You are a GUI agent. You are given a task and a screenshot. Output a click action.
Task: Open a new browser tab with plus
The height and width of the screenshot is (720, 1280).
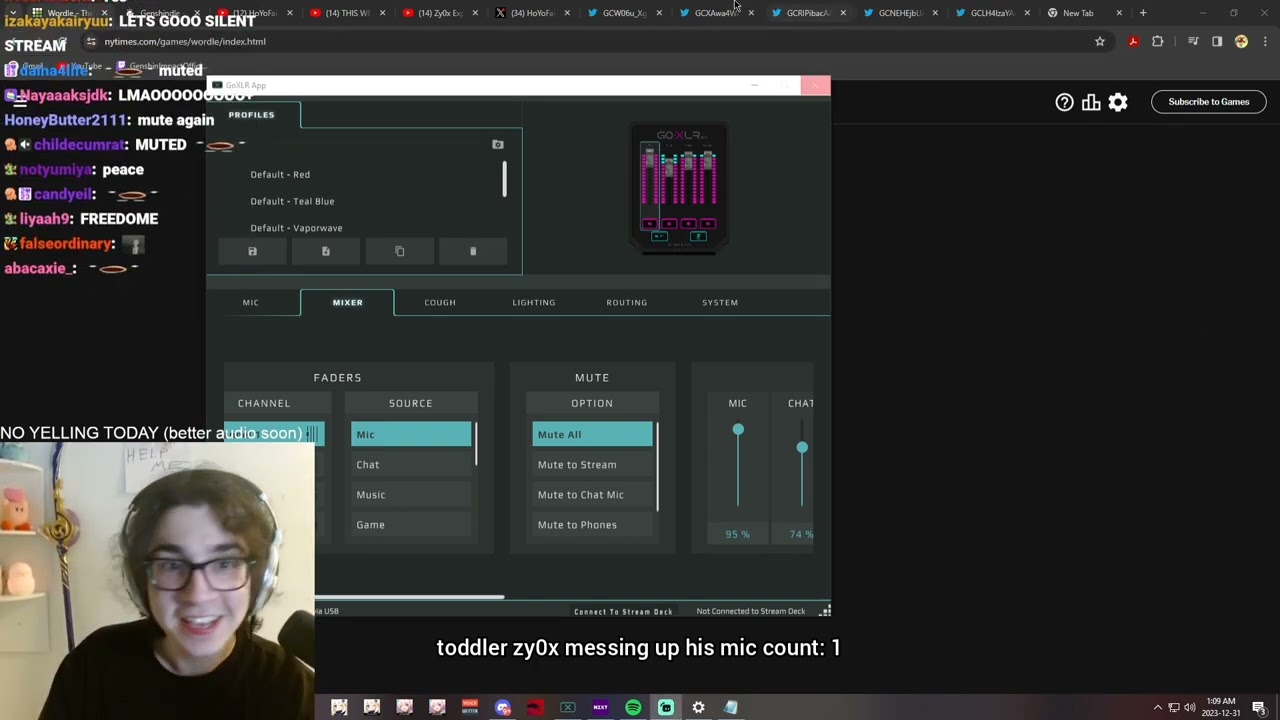[x=1143, y=13]
